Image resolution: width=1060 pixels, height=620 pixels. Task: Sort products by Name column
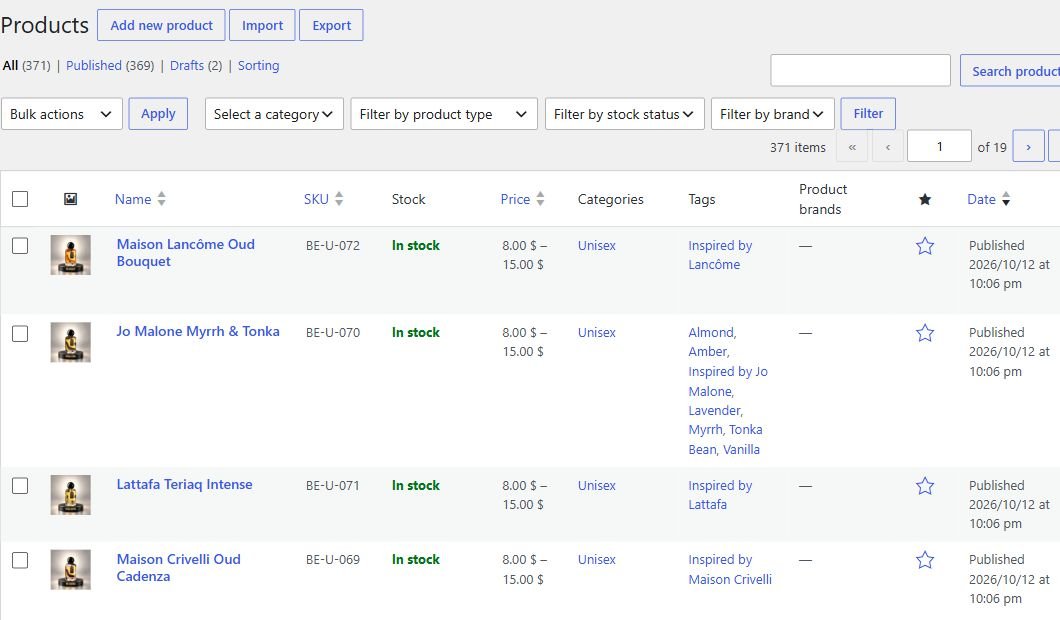140,199
